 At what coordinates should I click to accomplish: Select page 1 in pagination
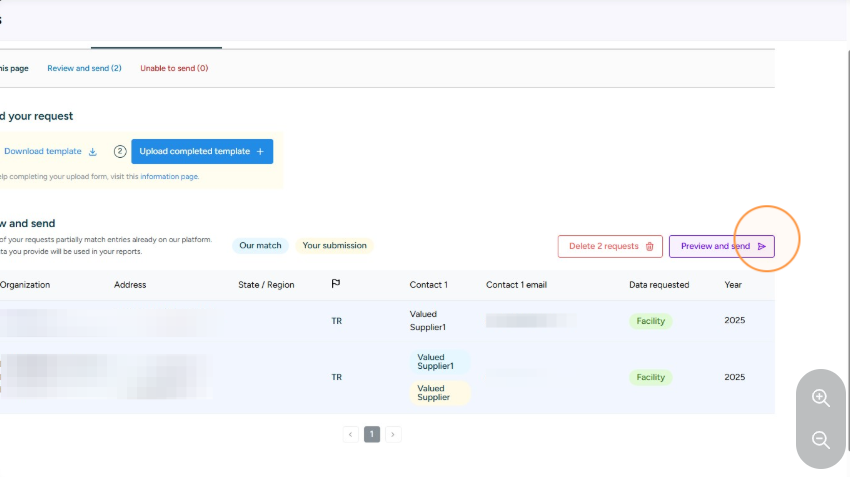tap(372, 434)
